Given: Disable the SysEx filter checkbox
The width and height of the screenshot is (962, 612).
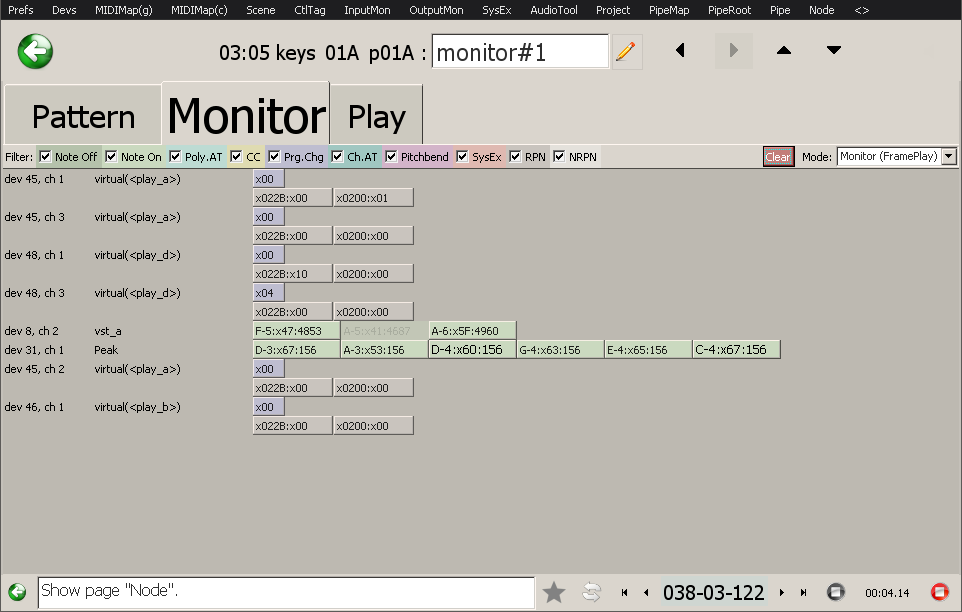Looking at the screenshot, I should (x=462, y=157).
